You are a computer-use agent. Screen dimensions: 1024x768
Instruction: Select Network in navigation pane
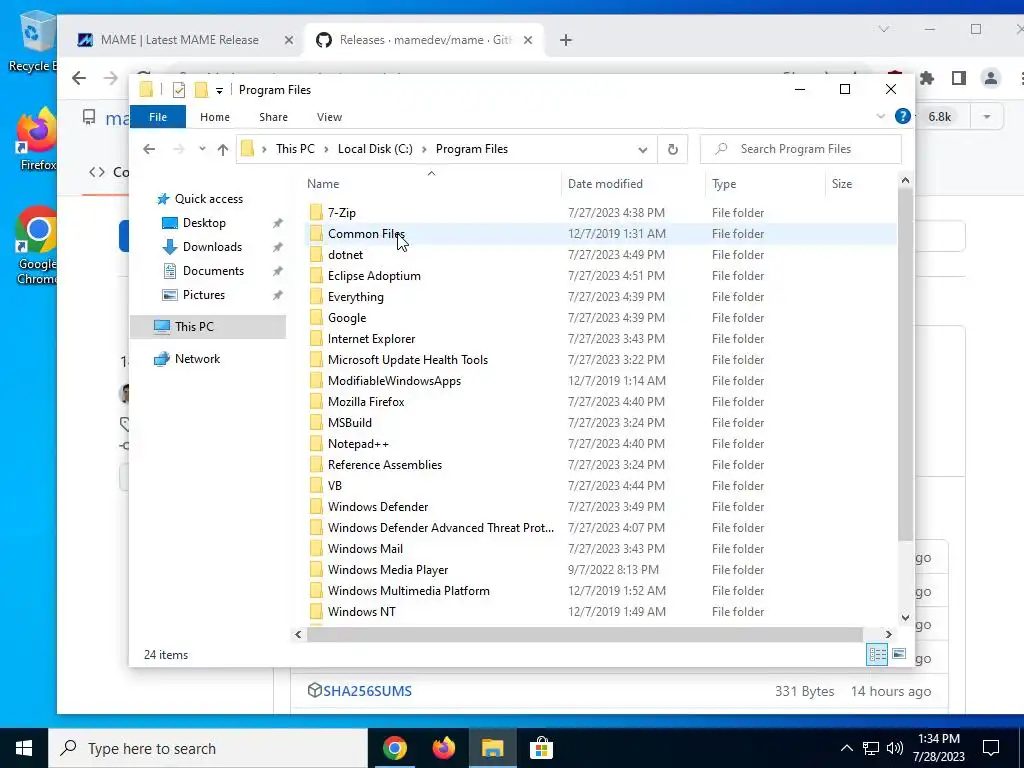[x=197, y=359]
